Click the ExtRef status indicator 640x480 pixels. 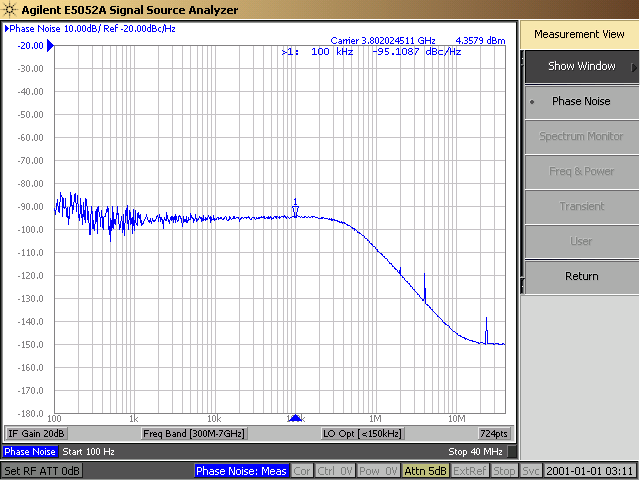(x=469, y=471)
